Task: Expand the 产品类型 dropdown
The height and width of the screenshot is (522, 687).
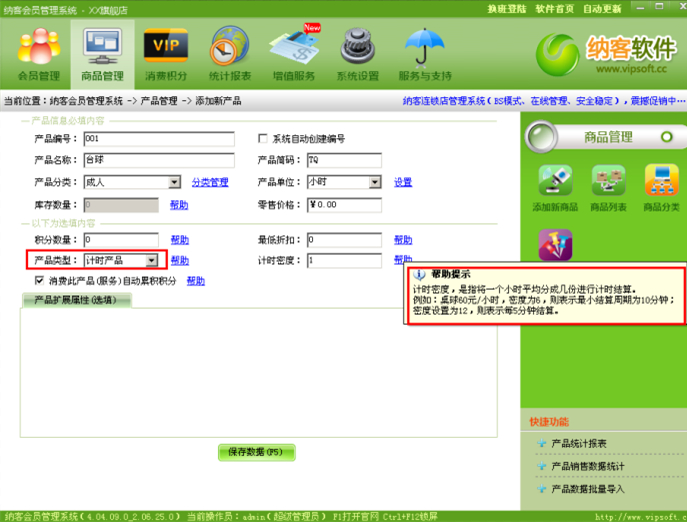Action: tap(151, 261)
